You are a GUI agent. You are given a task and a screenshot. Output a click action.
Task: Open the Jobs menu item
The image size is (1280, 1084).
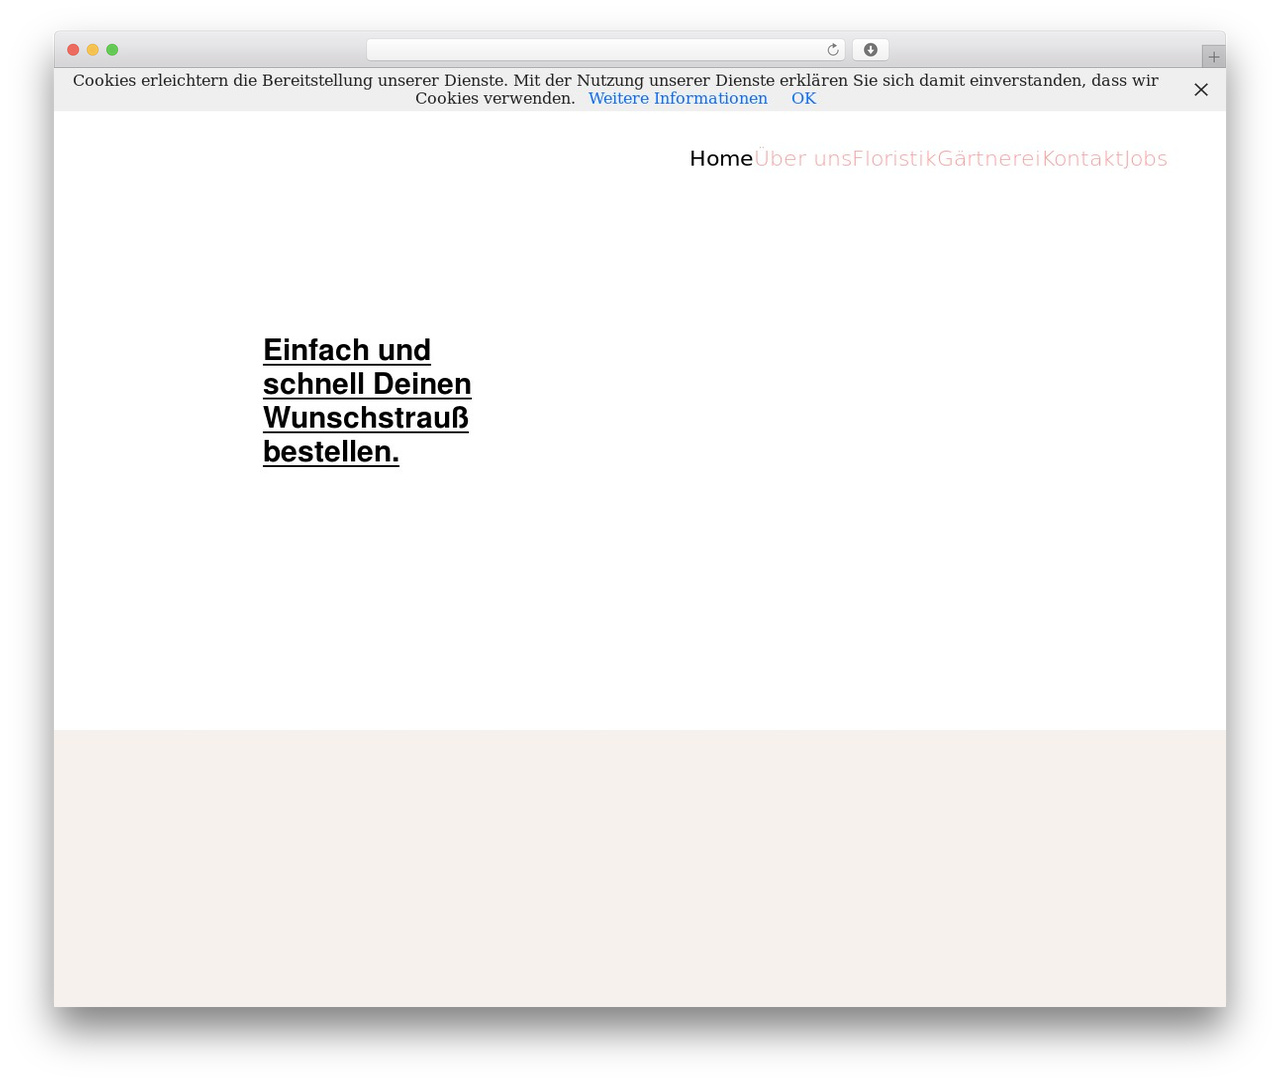[x=1145, y=159]
